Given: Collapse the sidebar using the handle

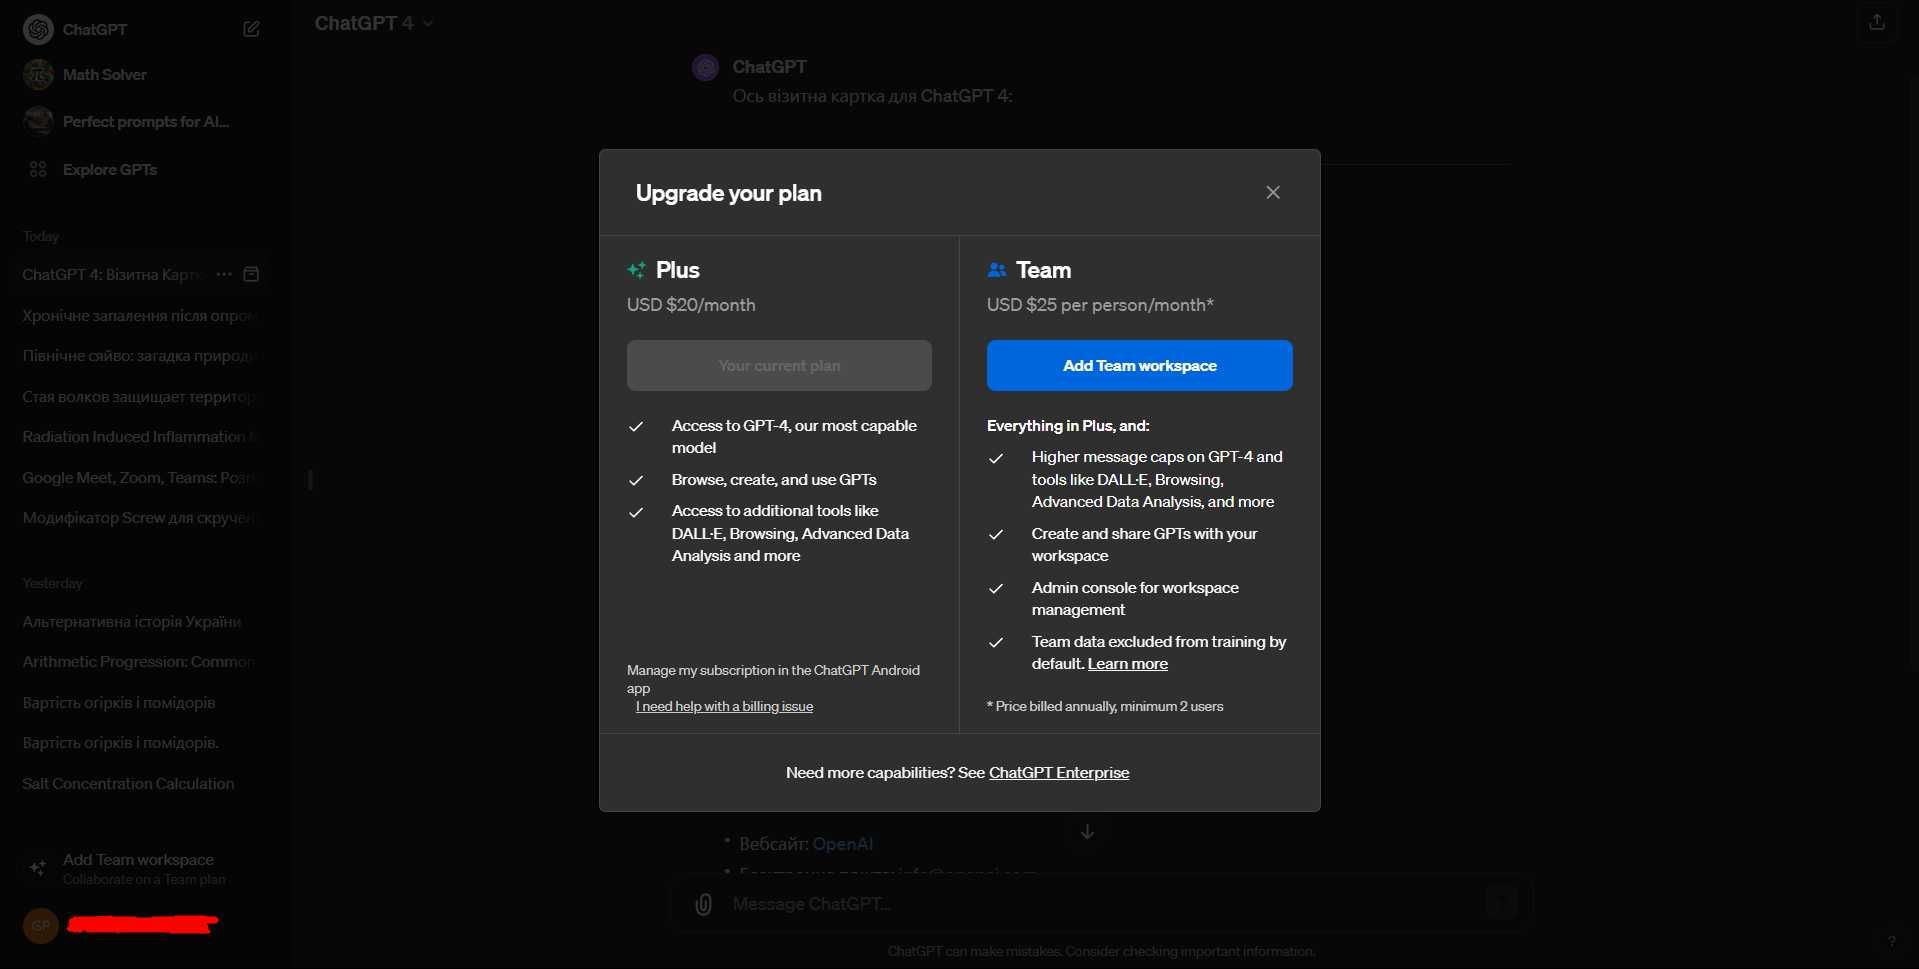Looking at the screenshot, I should coord(310,480).
